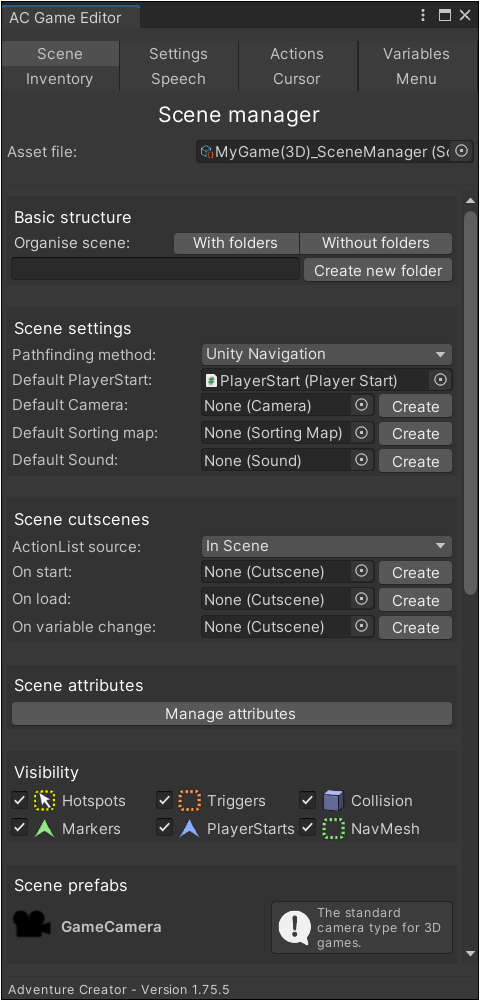This screenshot has width=480, height=1001.
Task: Switch to the Settings tab
Action: point(178,54)
